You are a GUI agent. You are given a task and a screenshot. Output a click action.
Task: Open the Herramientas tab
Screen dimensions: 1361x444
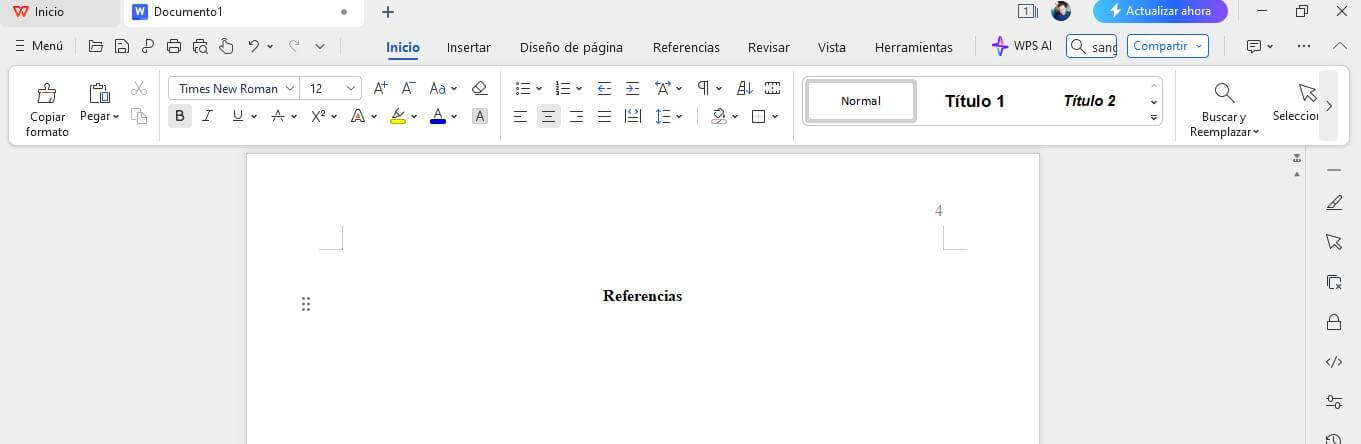coord(913,47)
